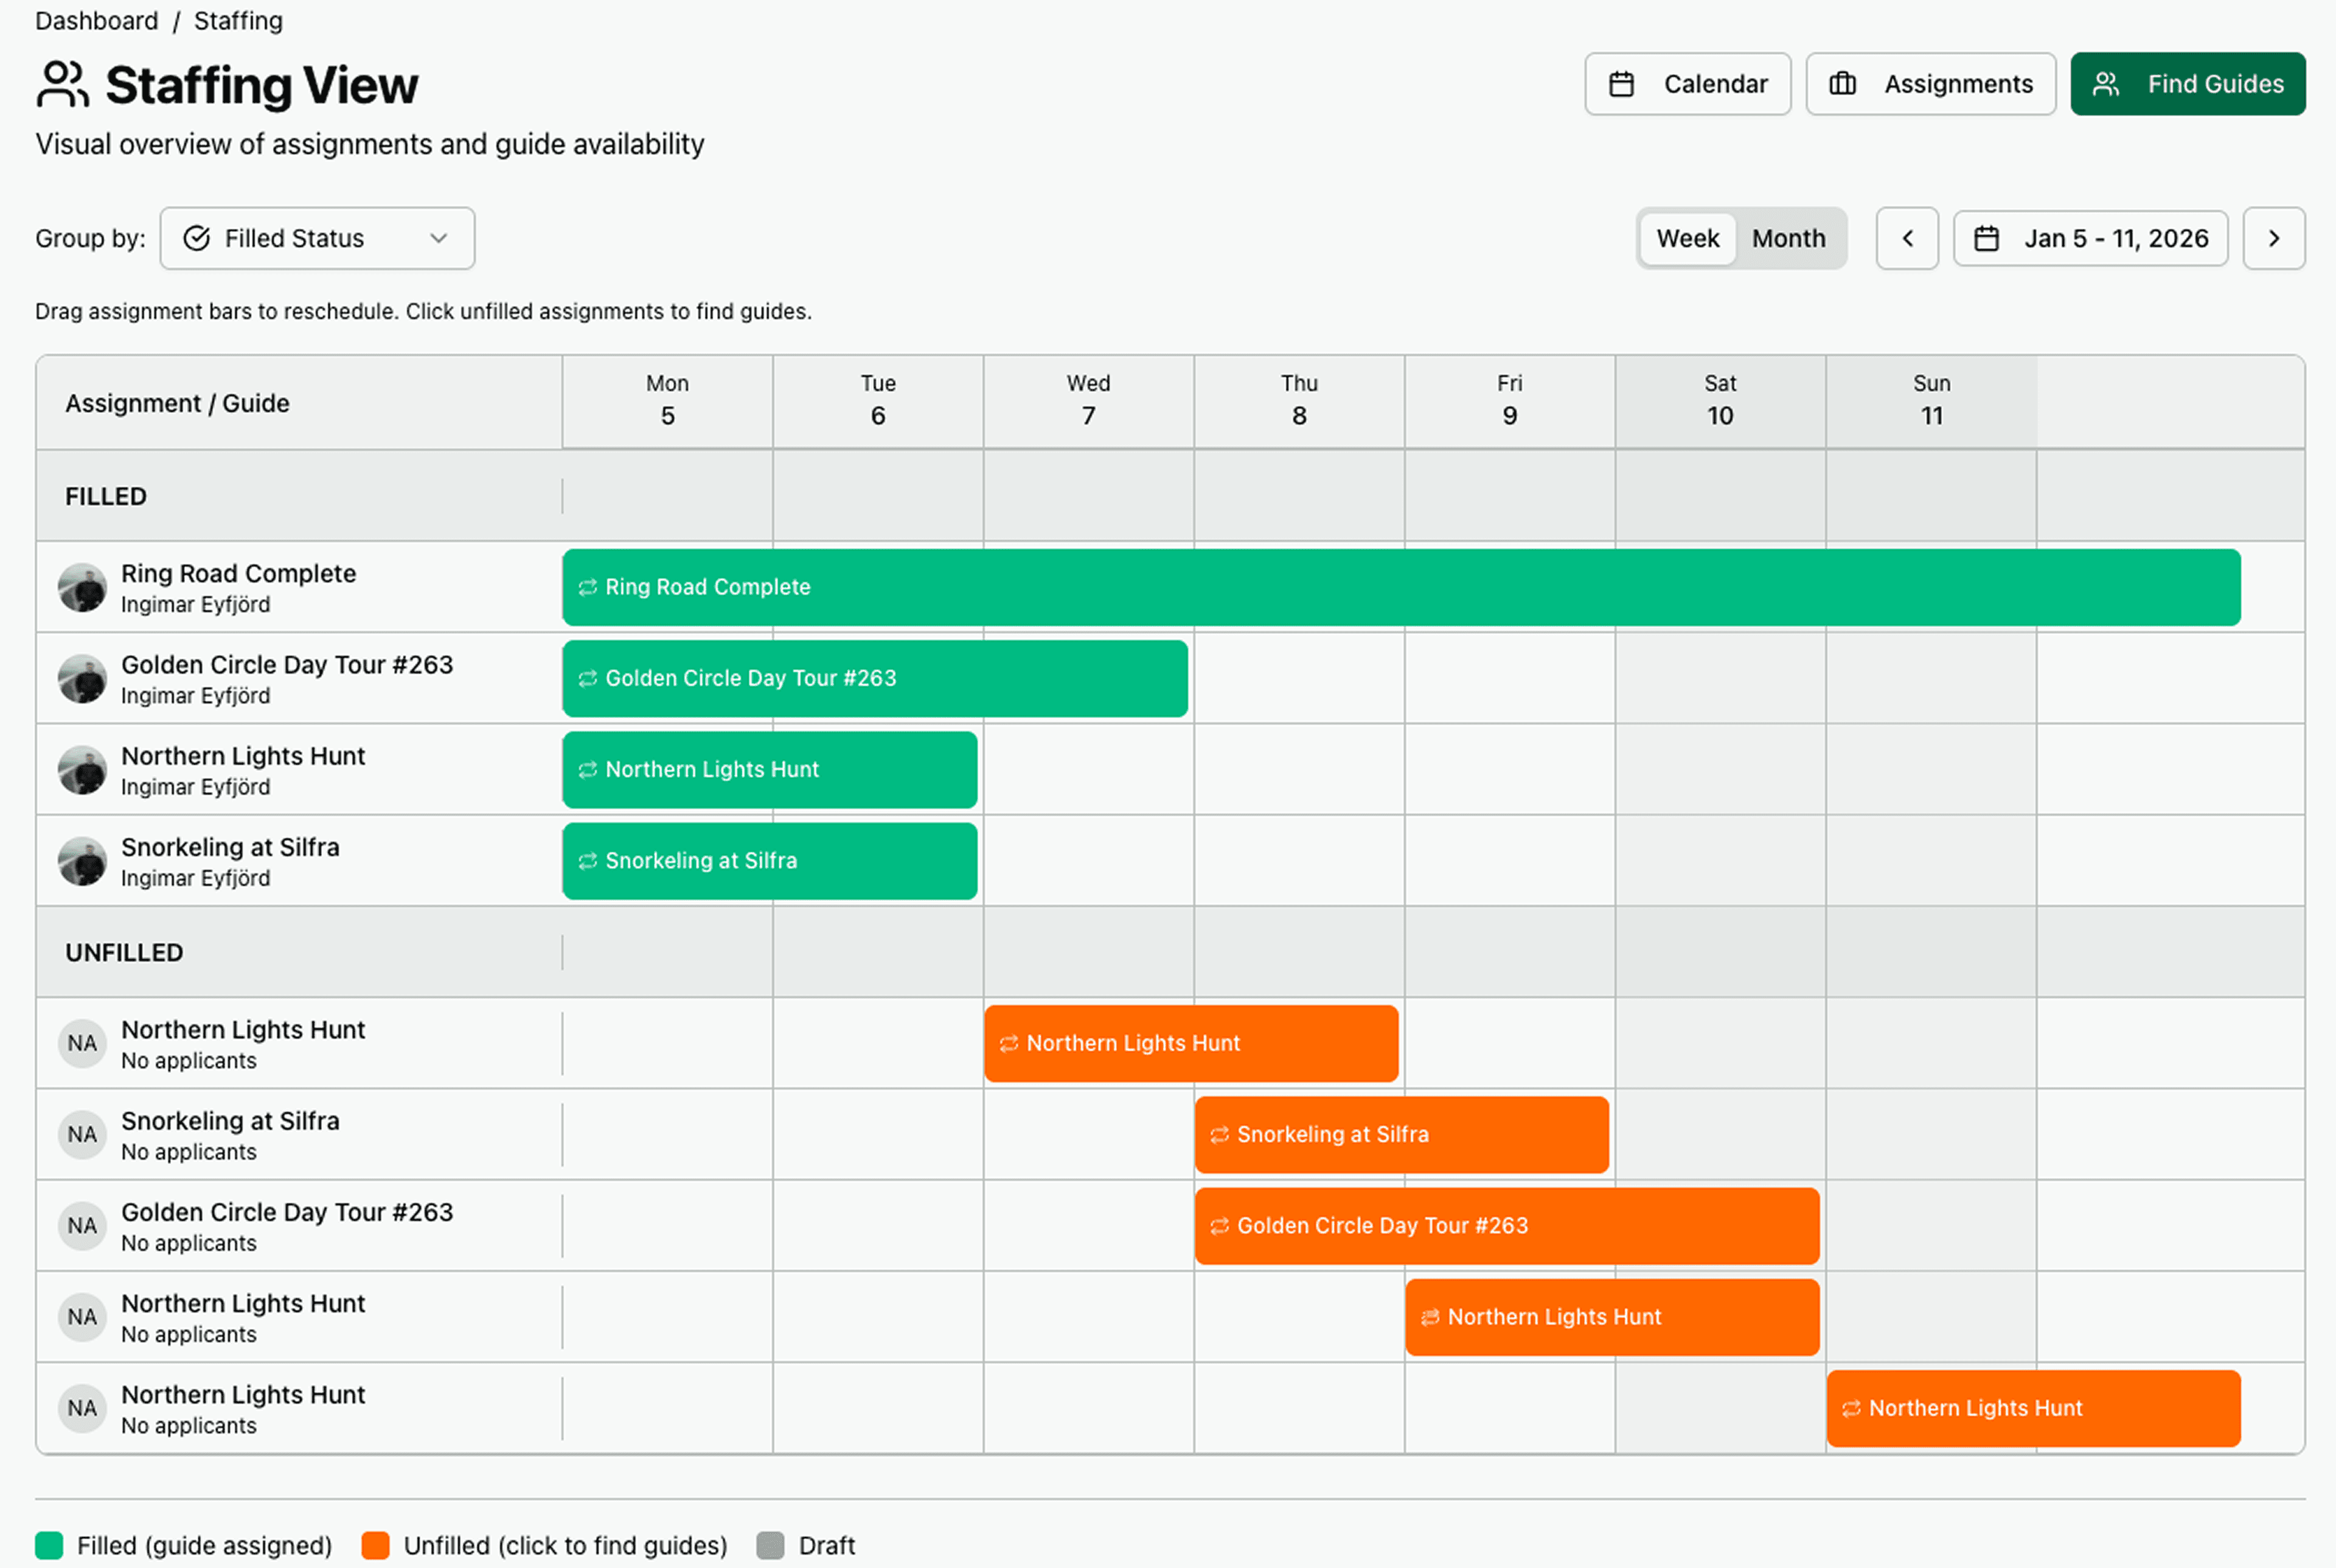The image size is (2336, 1568).
Task: Open the Jan 5 - 11, 2026 date picker
Action: (x=2090, y=239)
